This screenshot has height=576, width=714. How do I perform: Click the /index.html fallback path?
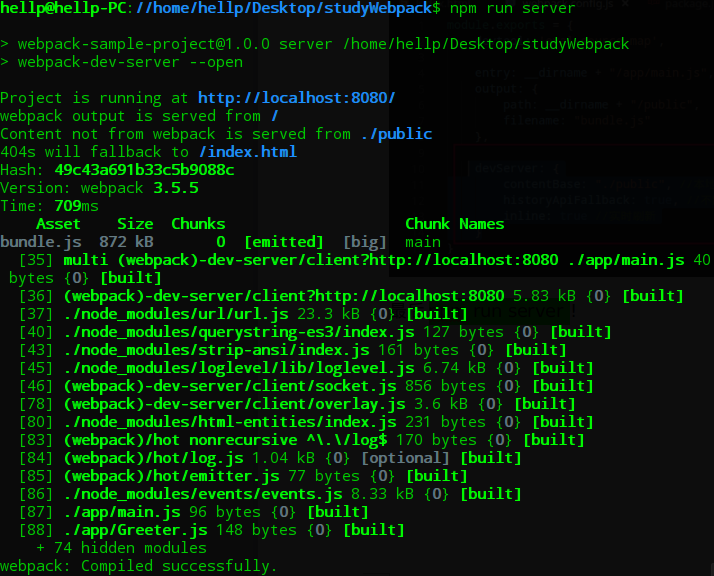point(248,152)
